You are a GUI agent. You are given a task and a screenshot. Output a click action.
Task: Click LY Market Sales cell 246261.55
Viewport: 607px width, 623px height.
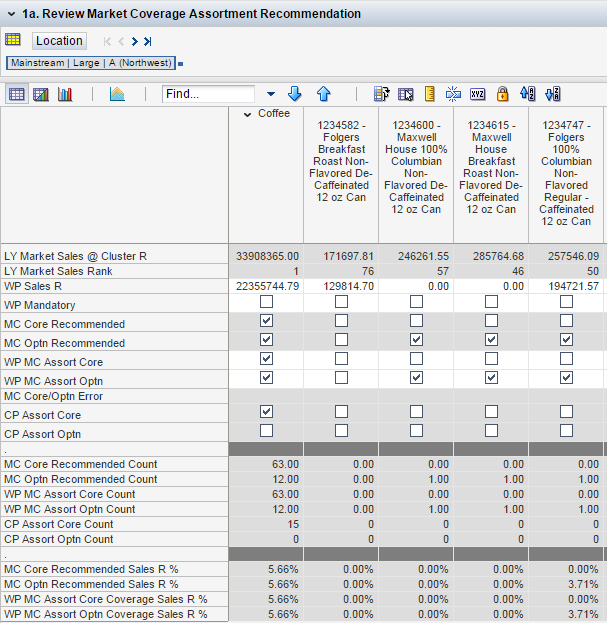point(416,256)
